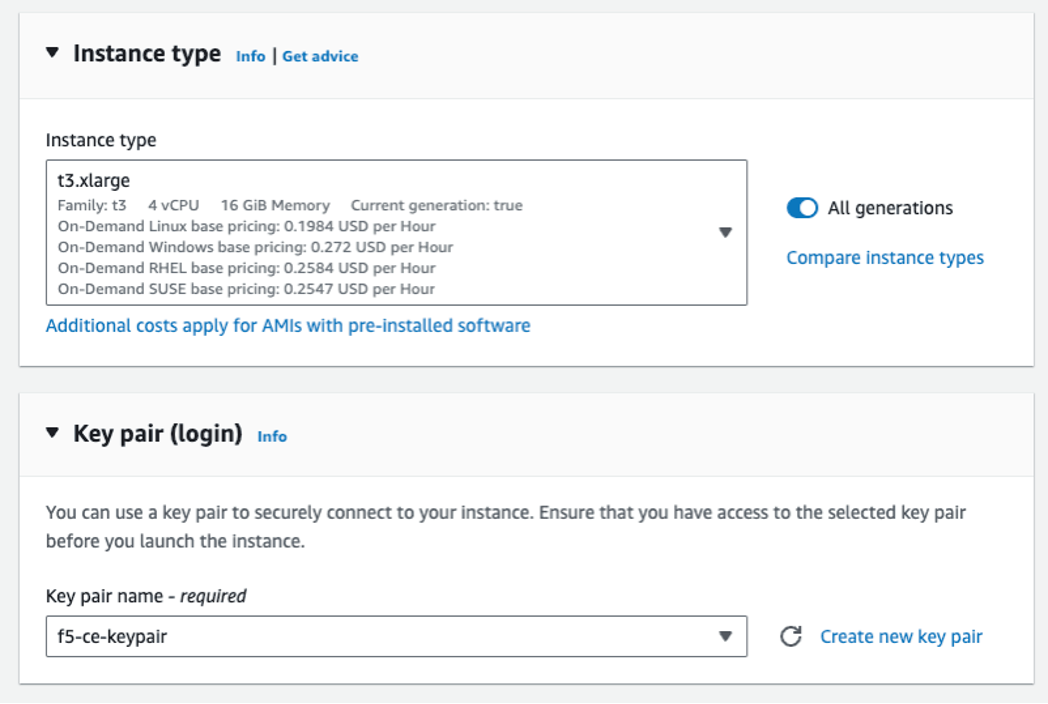
Task: Click the Key pair (login) heading
Action: (x=156, y=436)
